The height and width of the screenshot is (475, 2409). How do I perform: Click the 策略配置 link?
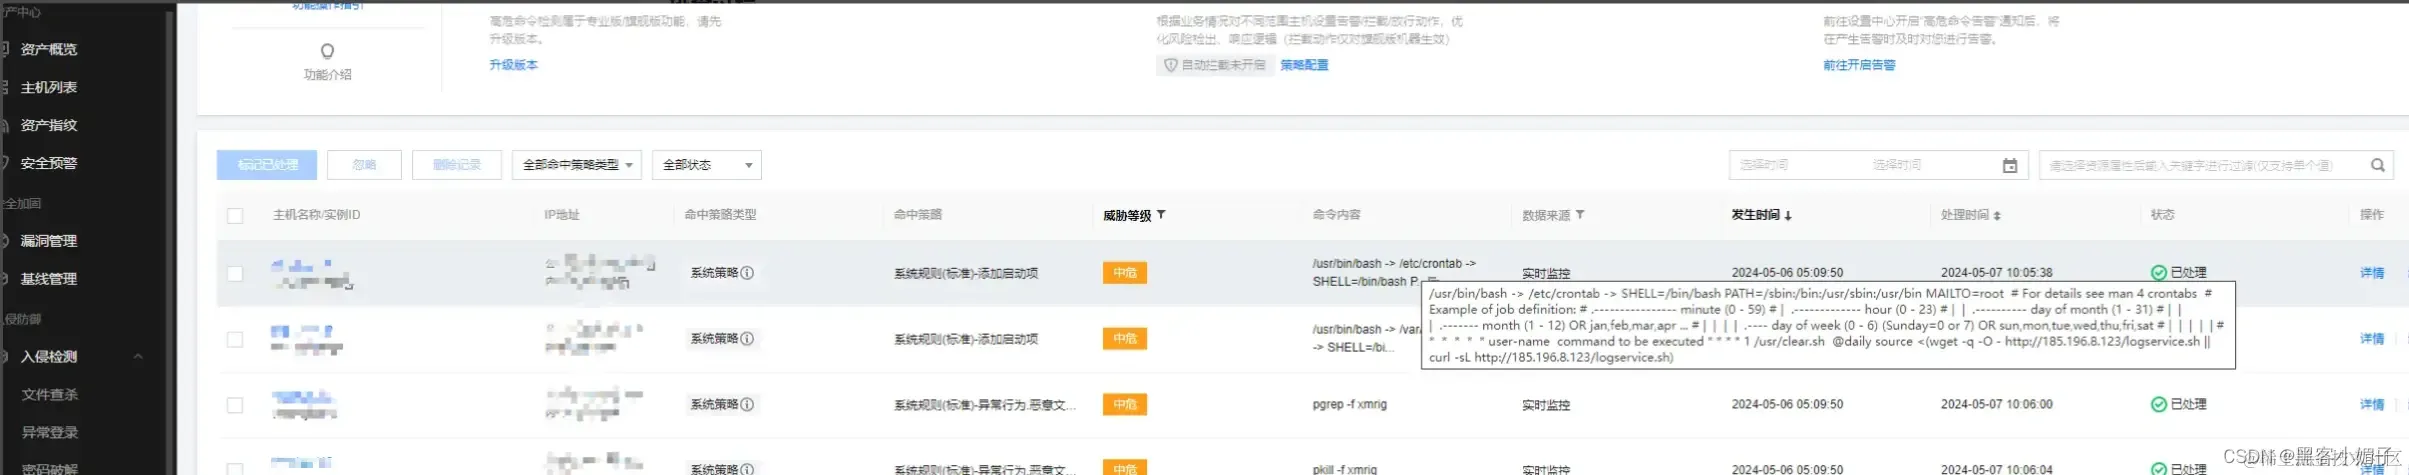(1304, 65)
